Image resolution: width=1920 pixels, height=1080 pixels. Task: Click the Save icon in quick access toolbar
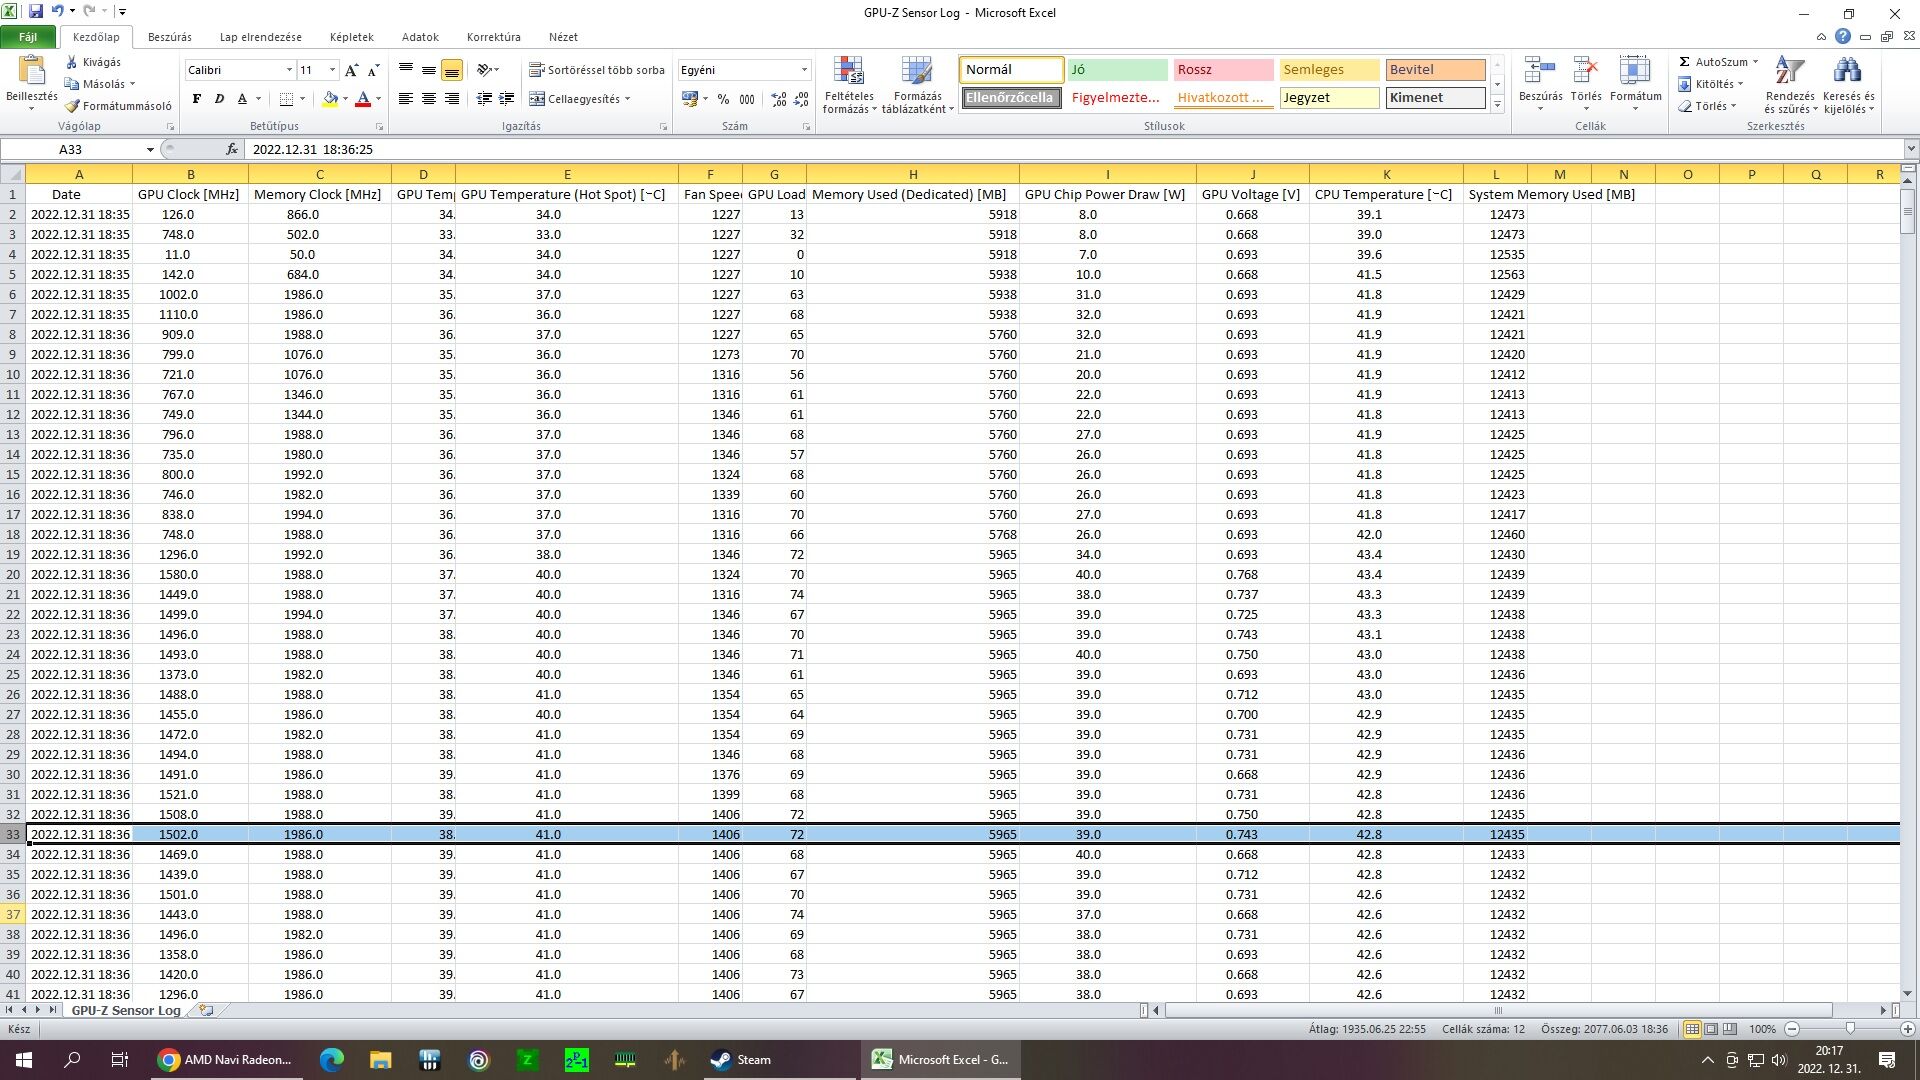tap(36, 11)
